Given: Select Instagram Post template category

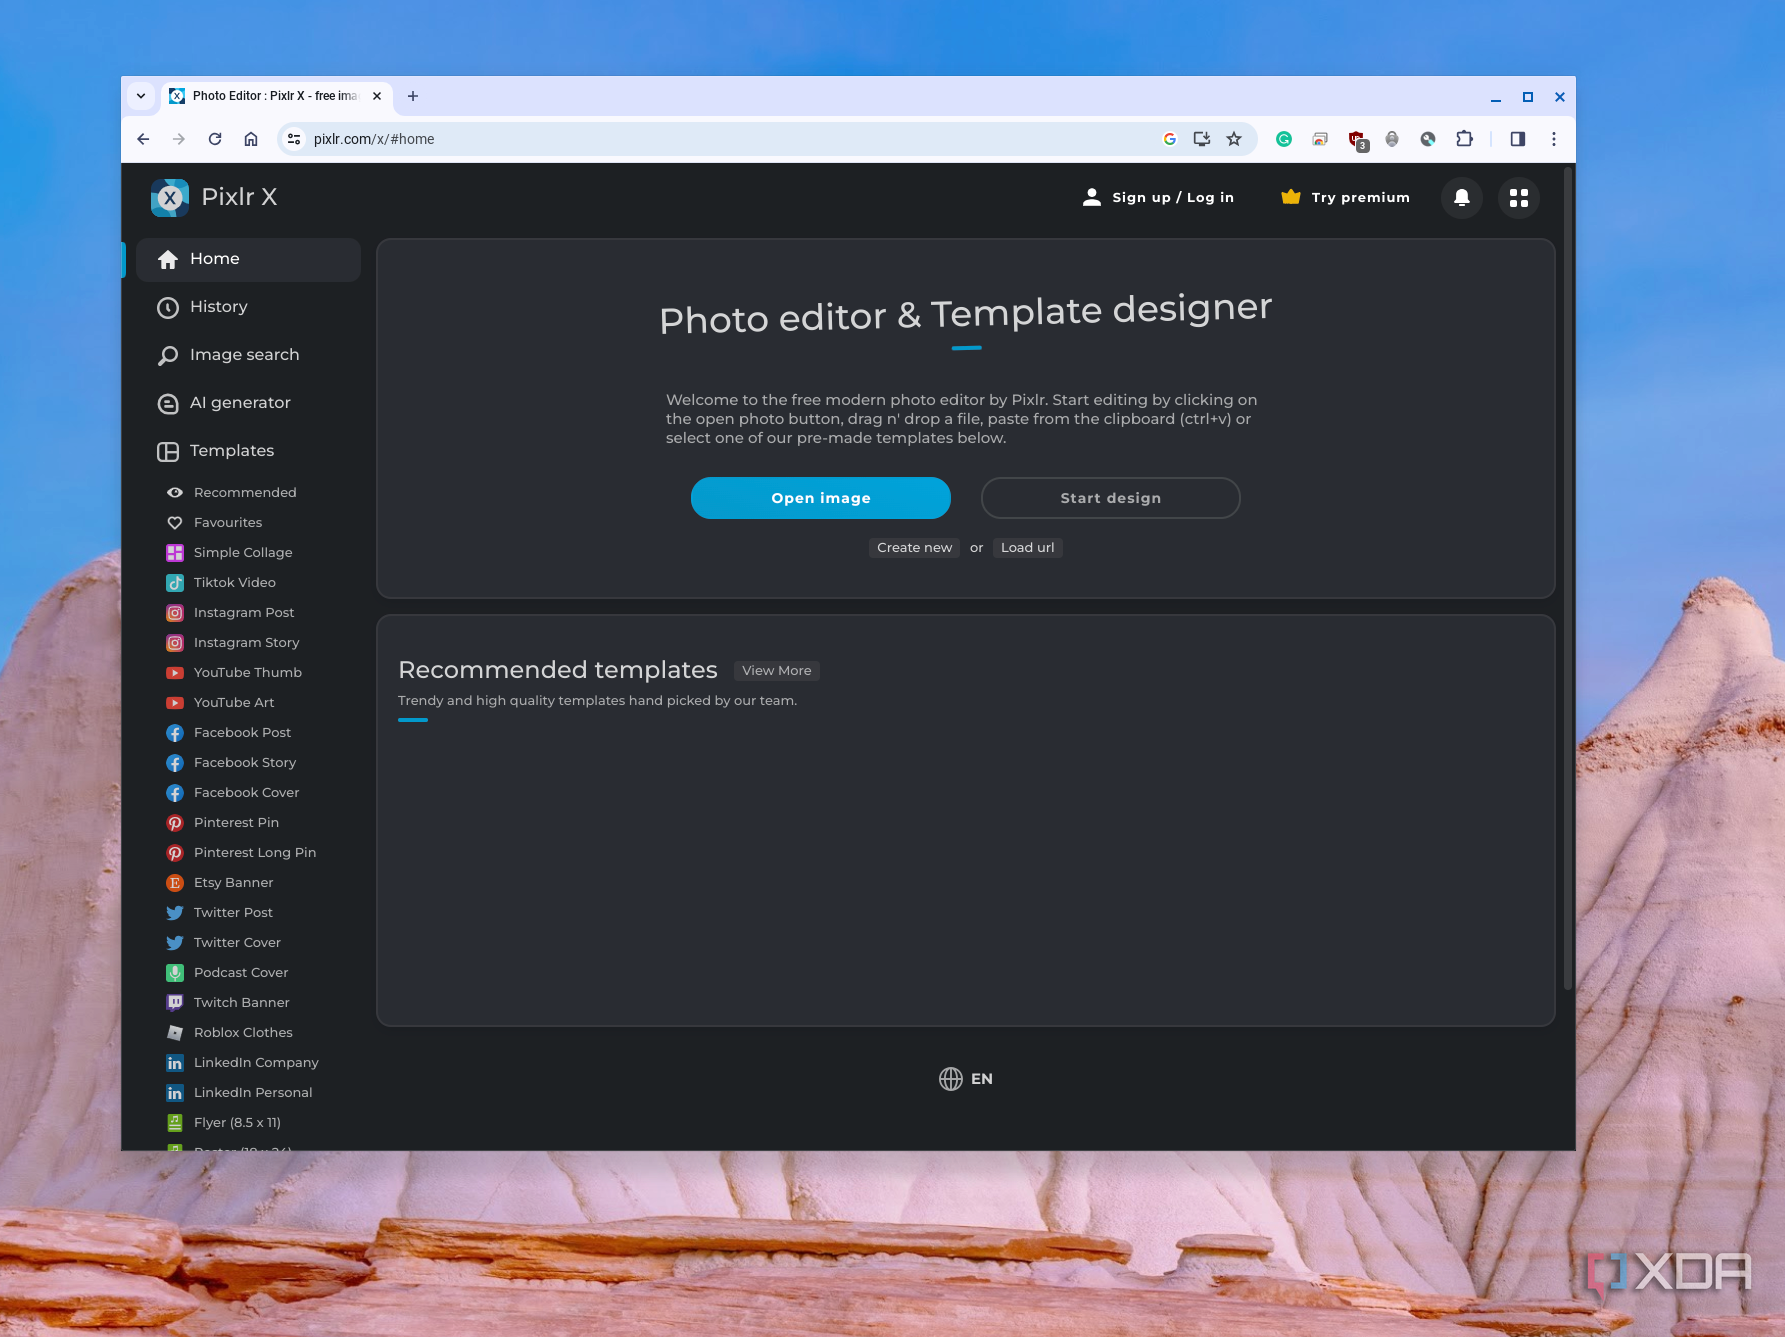Looking at the screenshot, I should point(230,613).
